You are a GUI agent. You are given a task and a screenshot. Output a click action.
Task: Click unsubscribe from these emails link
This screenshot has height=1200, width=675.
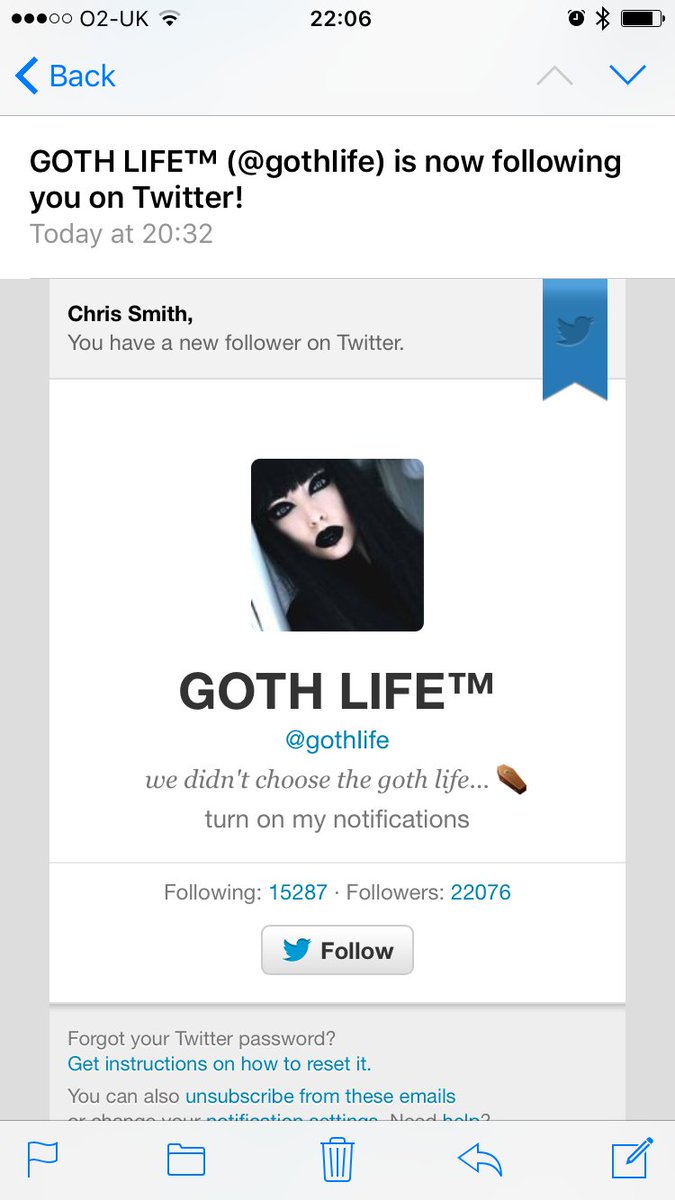pyautogui.click(x=320, y=1096)
